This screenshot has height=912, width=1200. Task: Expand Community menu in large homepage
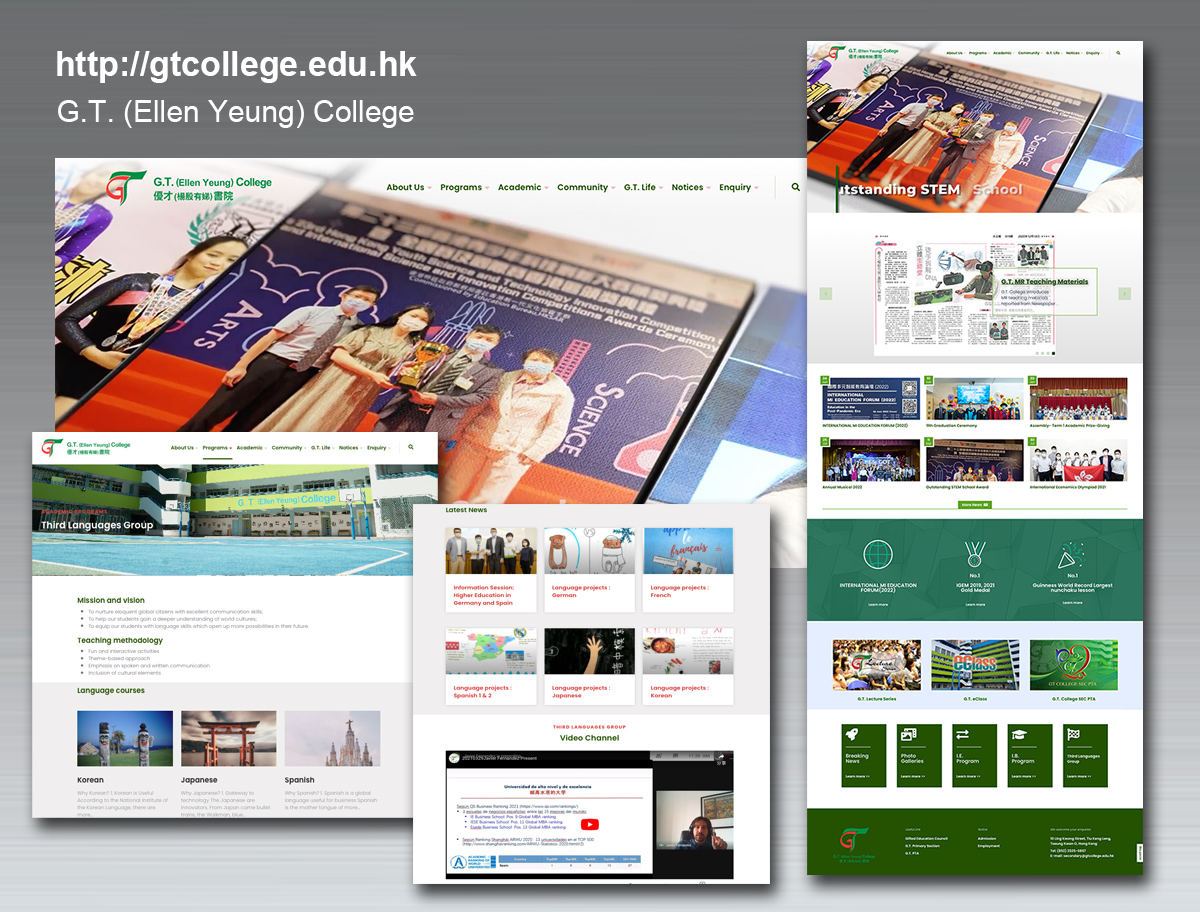[x=586, y=187]
